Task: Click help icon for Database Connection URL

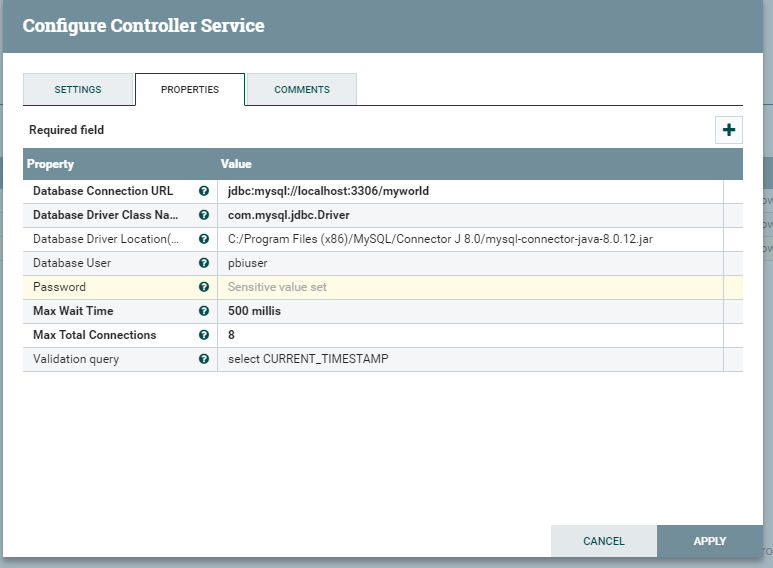Action: (x=204, y=191)
